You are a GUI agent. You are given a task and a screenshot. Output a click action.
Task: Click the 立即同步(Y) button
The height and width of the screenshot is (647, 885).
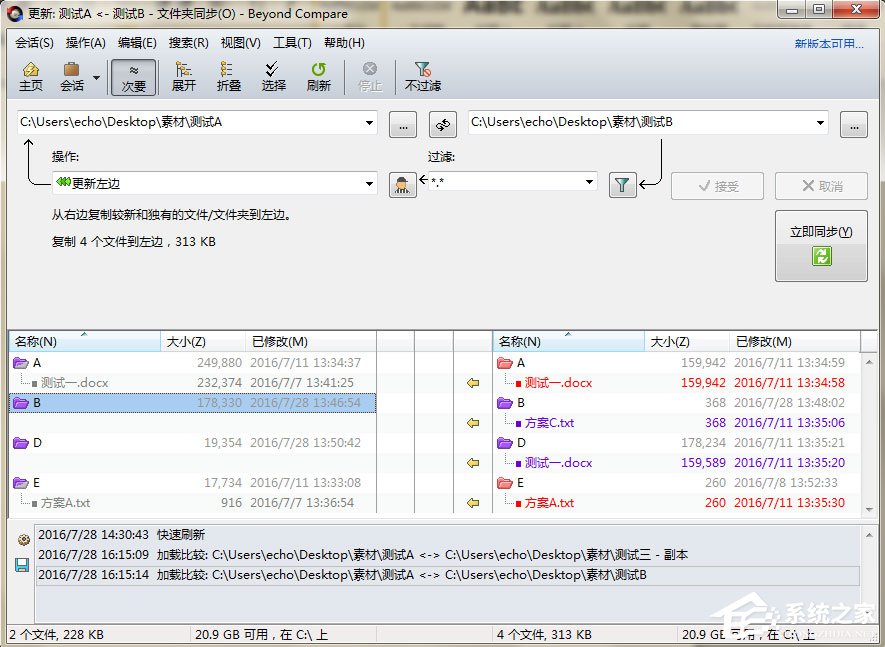(x=820, y=245)
